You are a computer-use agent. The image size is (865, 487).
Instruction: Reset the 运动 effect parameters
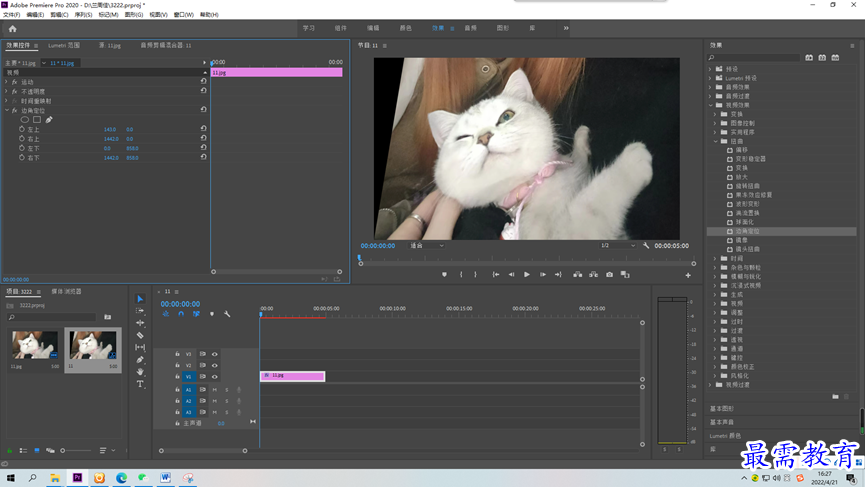click(204, 81)
